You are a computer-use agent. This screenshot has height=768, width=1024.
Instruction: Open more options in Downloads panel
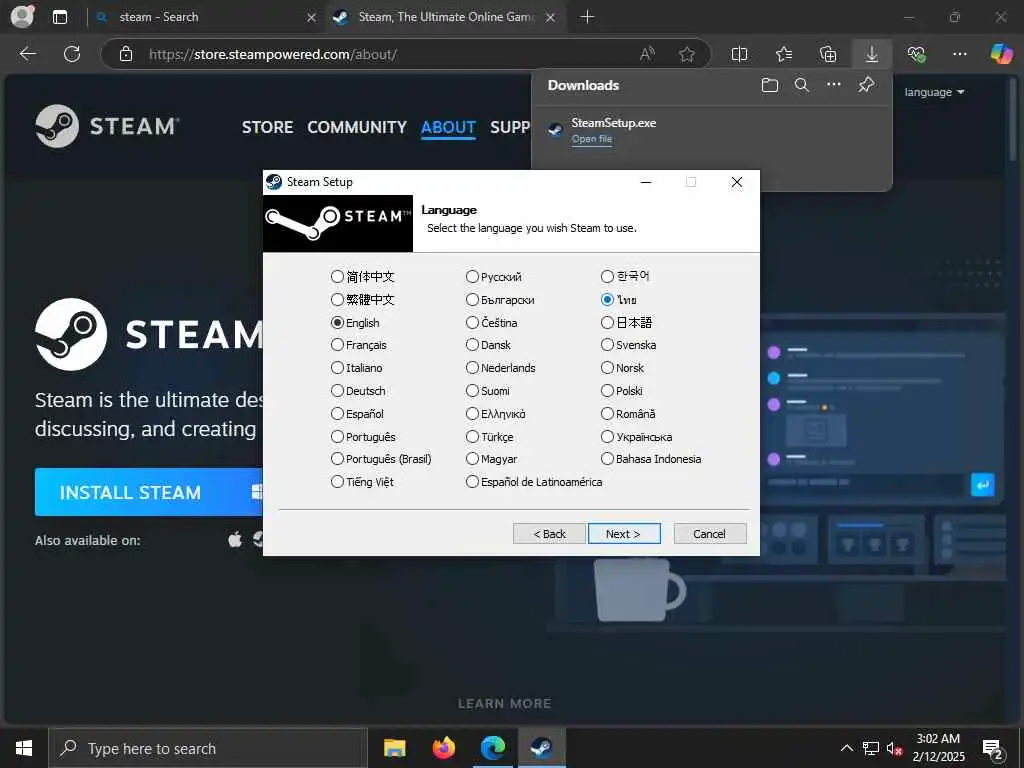pyautogui.click(x=834, y=85)
